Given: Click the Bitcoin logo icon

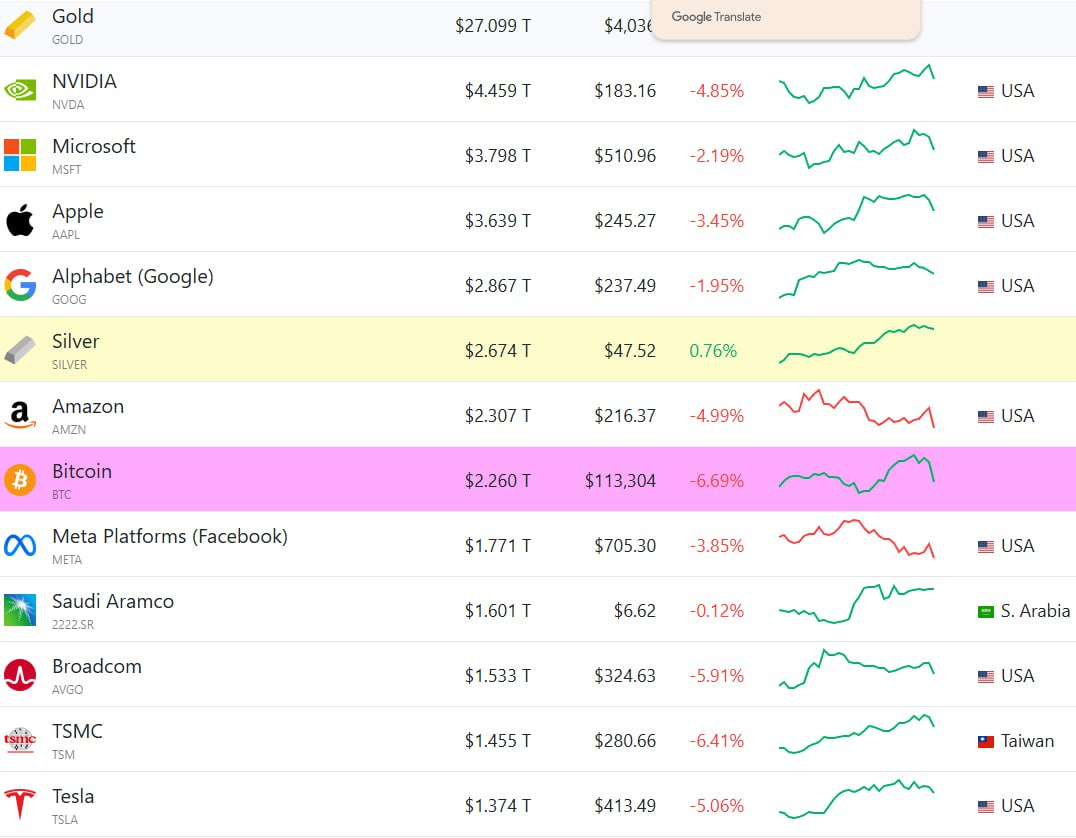Looking at the screenshot, I should point(20,480).
